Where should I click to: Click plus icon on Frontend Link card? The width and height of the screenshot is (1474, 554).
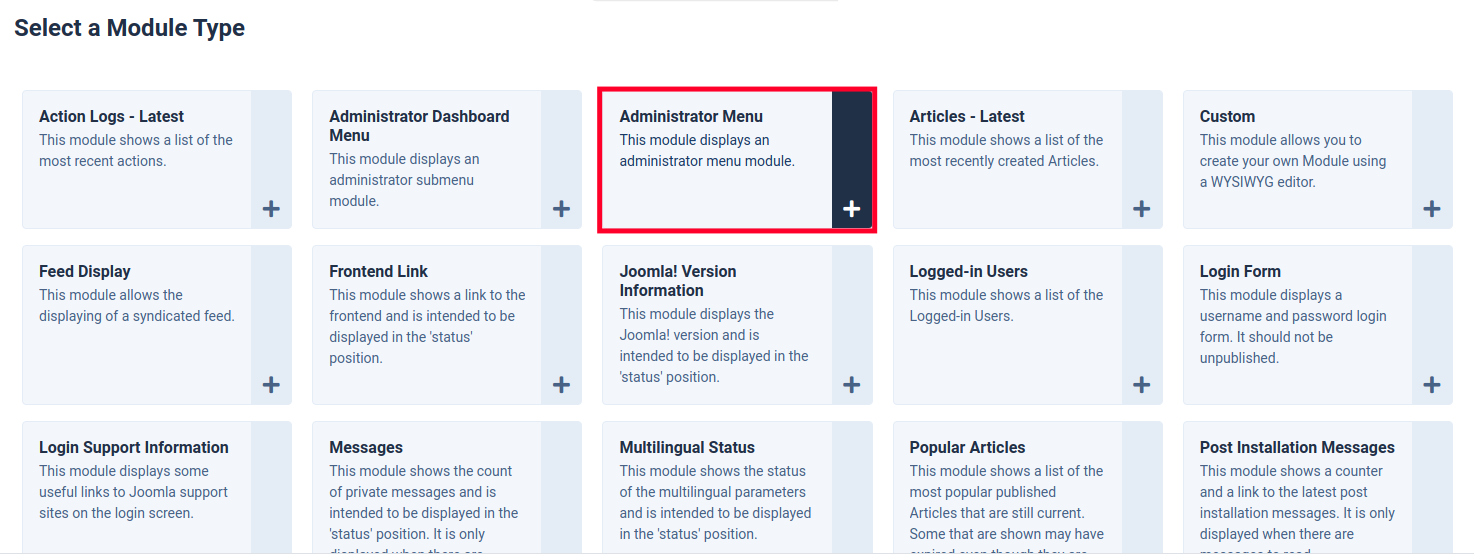coord(561,385)
